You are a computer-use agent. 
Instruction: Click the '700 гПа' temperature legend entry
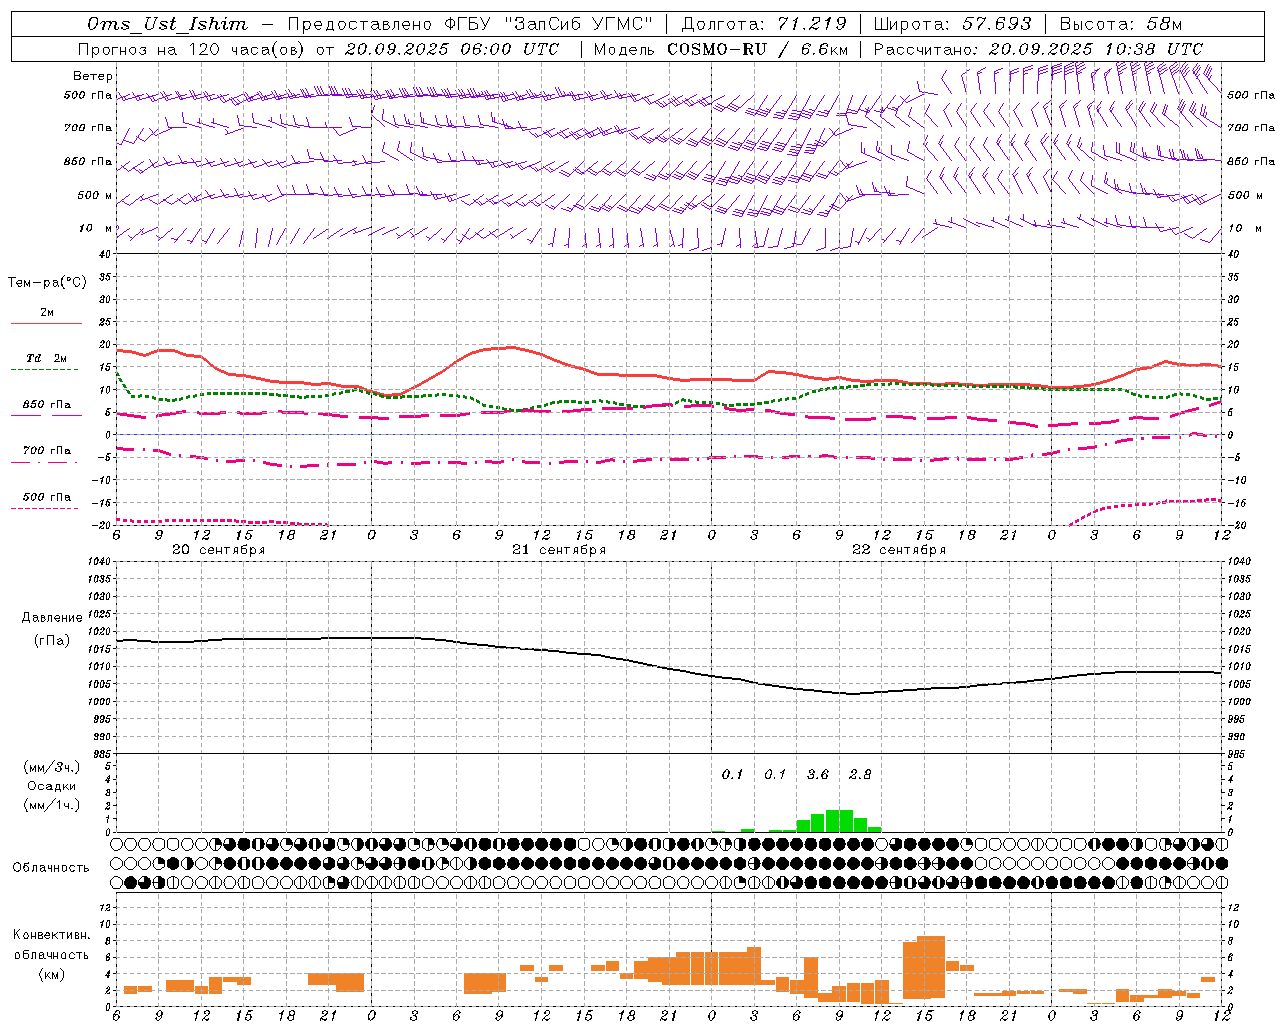47,451
